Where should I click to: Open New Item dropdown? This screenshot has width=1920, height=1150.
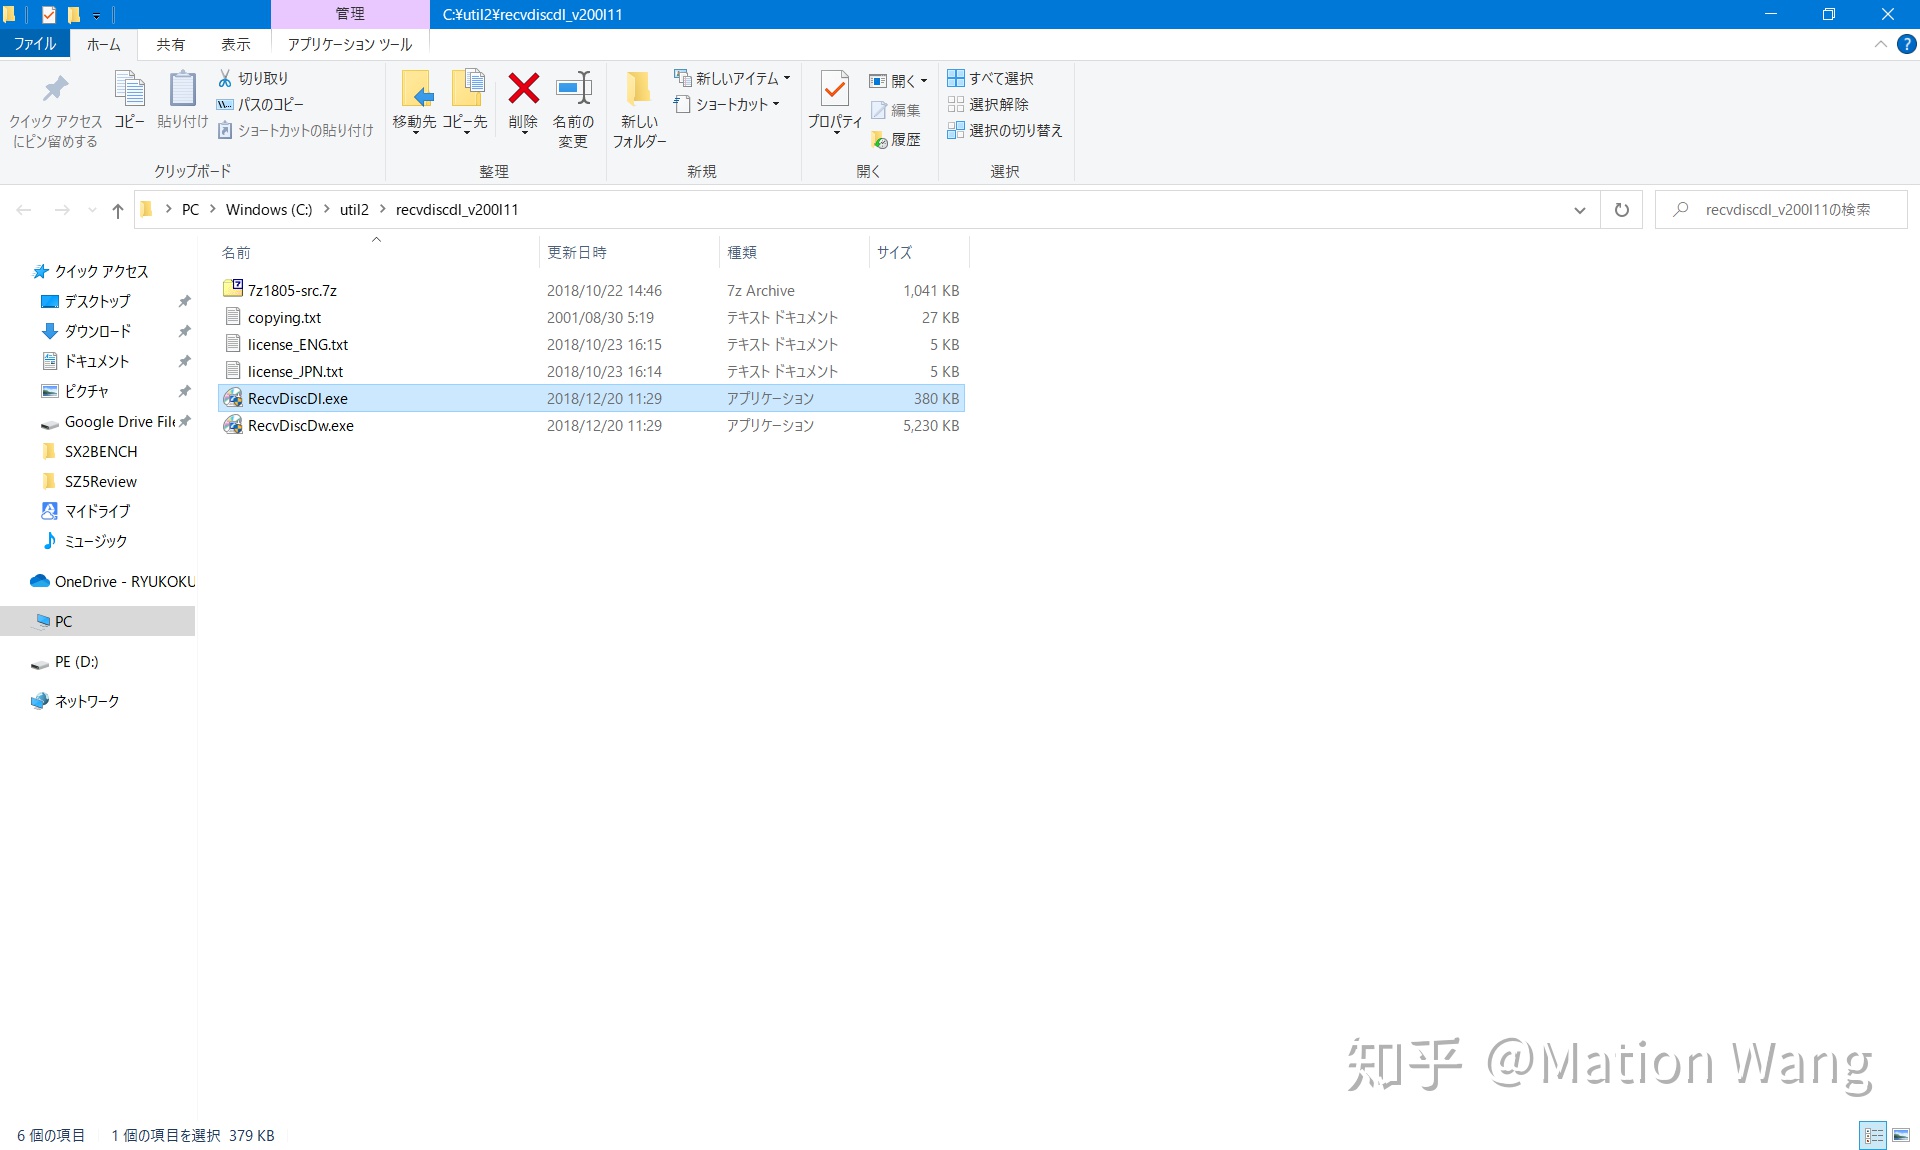click(x=732, y=78)
